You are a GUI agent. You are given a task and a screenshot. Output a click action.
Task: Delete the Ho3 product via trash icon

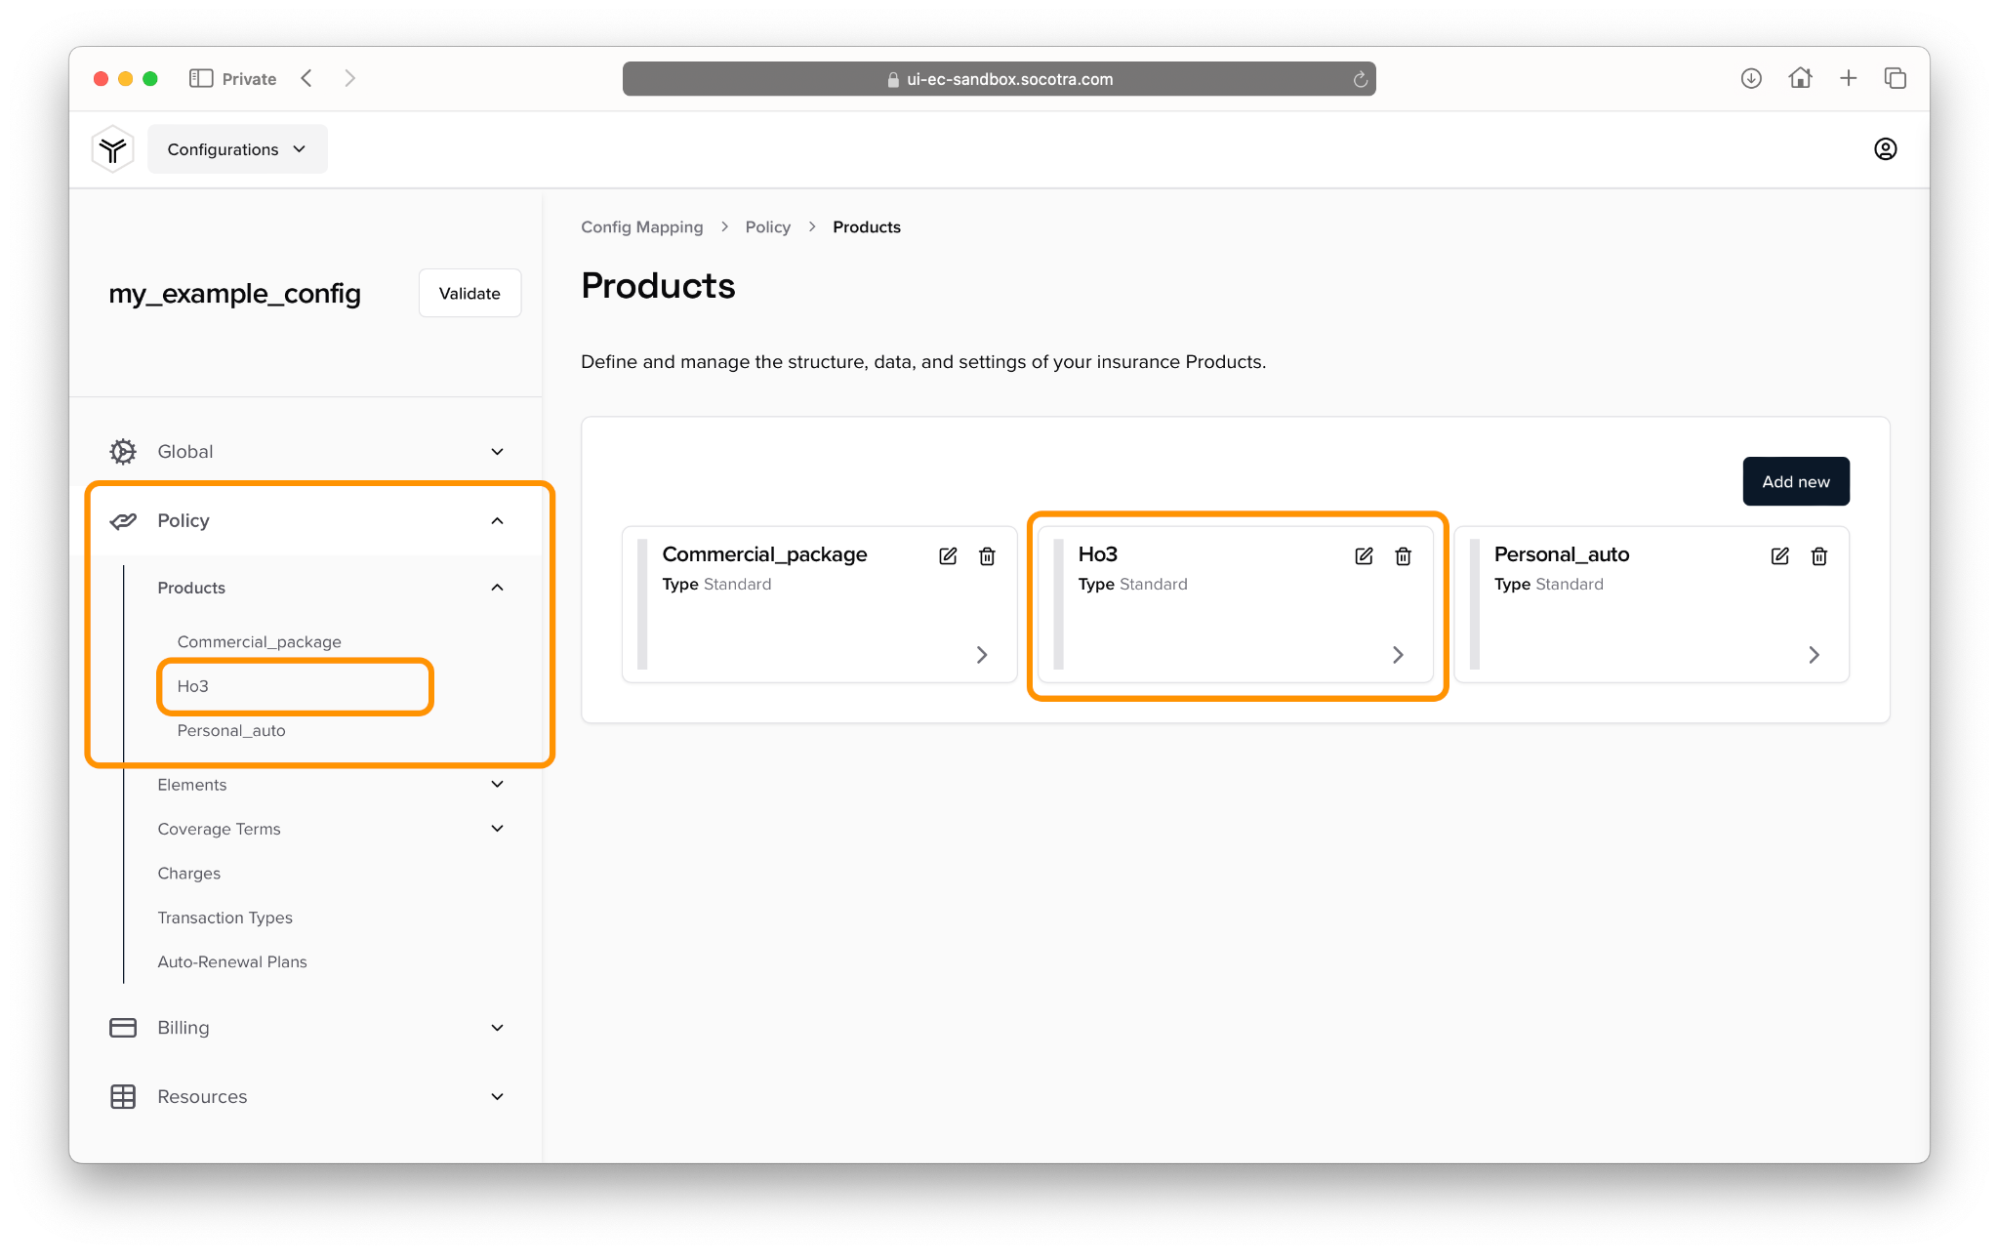tap(1402, 556)
